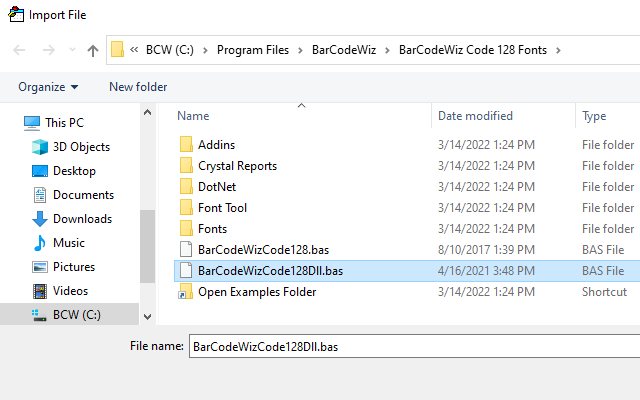Select BCW (C:) drive in sidebar
Viewport: 640px width, 400px height.
[77, 315]
